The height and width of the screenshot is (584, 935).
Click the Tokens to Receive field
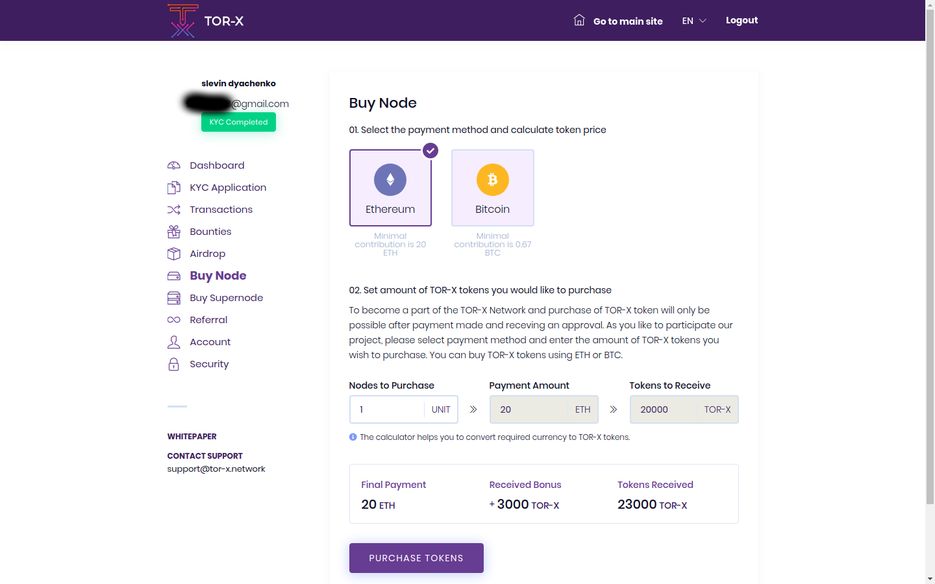(684, 409)
